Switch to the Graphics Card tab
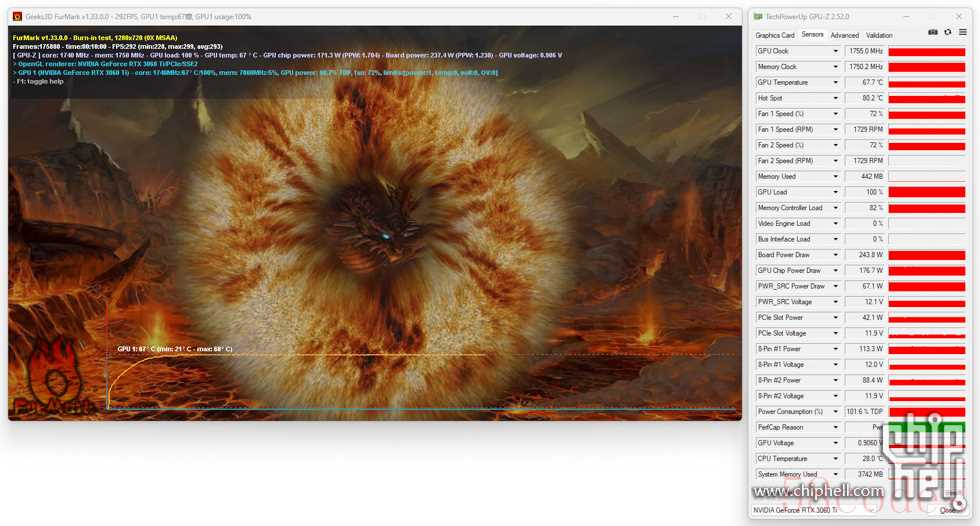Viewport: 980px width, 526px height. click(x=774, y=35)
